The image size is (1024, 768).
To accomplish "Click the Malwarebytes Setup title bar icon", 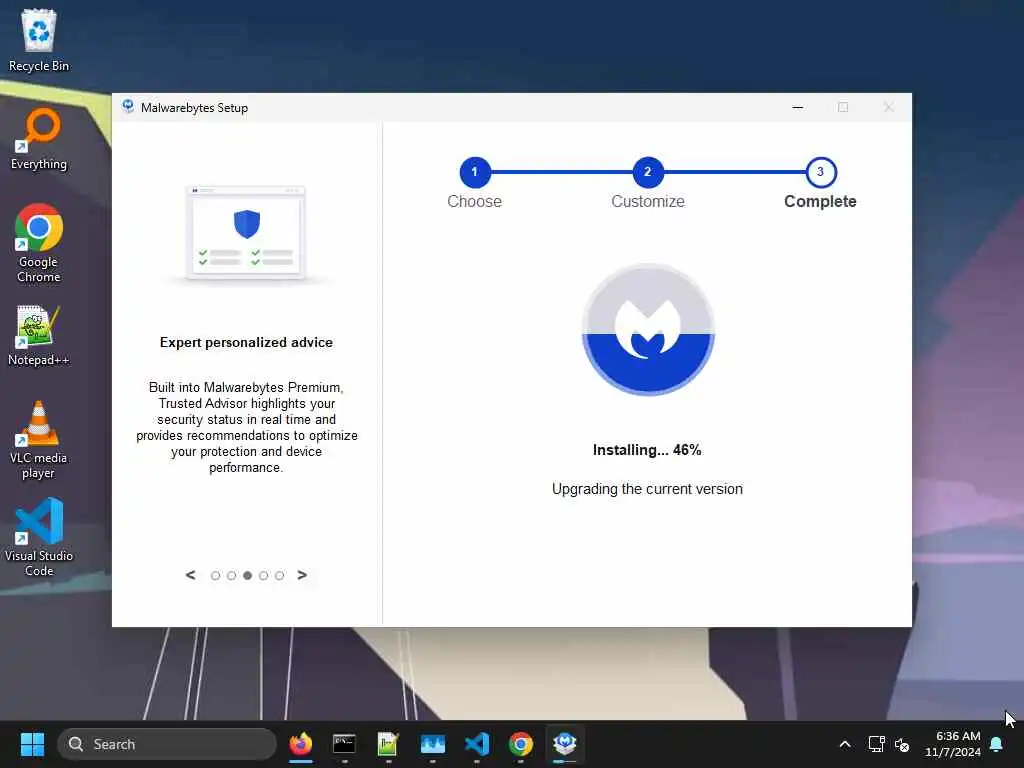I will pos(128,107).
